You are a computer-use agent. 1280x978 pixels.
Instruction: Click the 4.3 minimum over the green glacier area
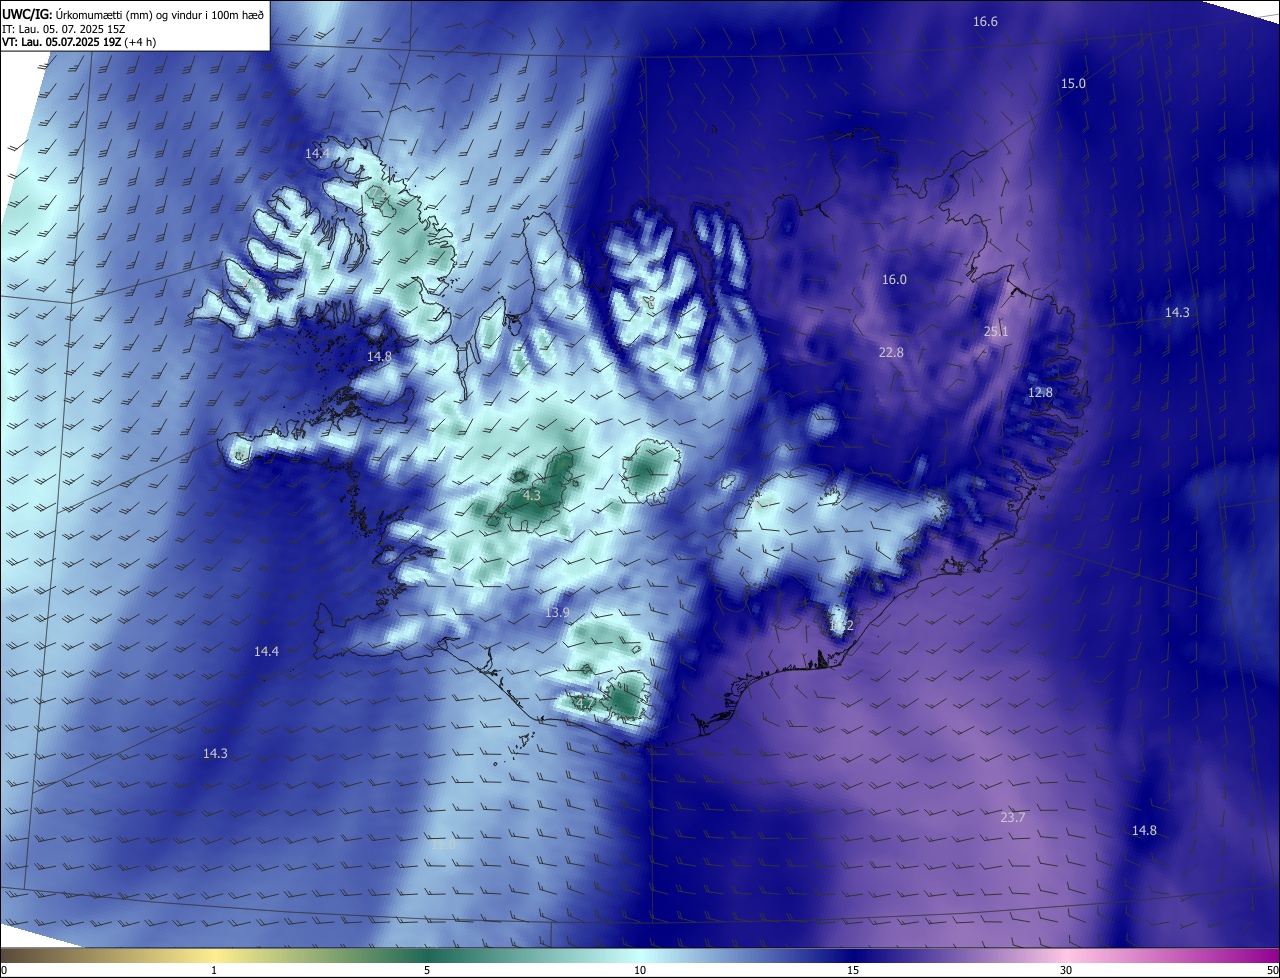point(532,495)
